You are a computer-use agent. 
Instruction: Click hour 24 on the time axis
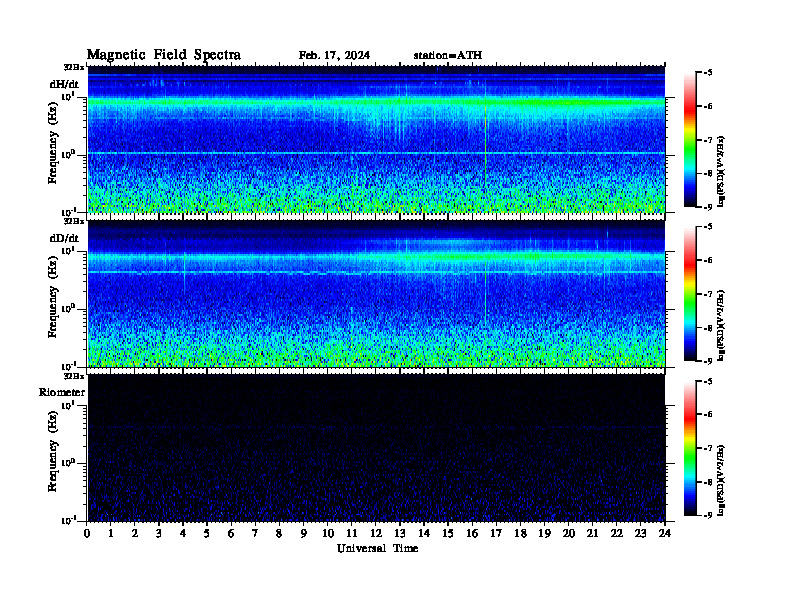pos(665,534)
